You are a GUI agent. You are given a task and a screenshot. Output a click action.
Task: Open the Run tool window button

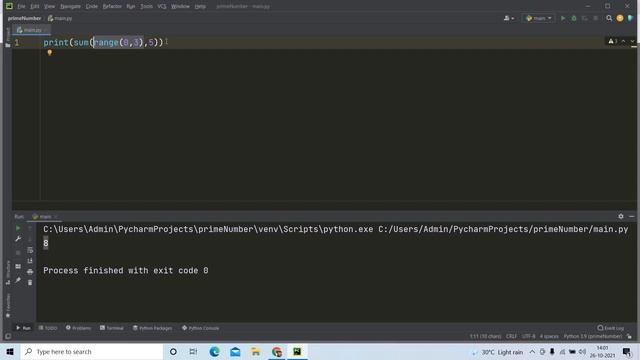[x=23, y=328]
